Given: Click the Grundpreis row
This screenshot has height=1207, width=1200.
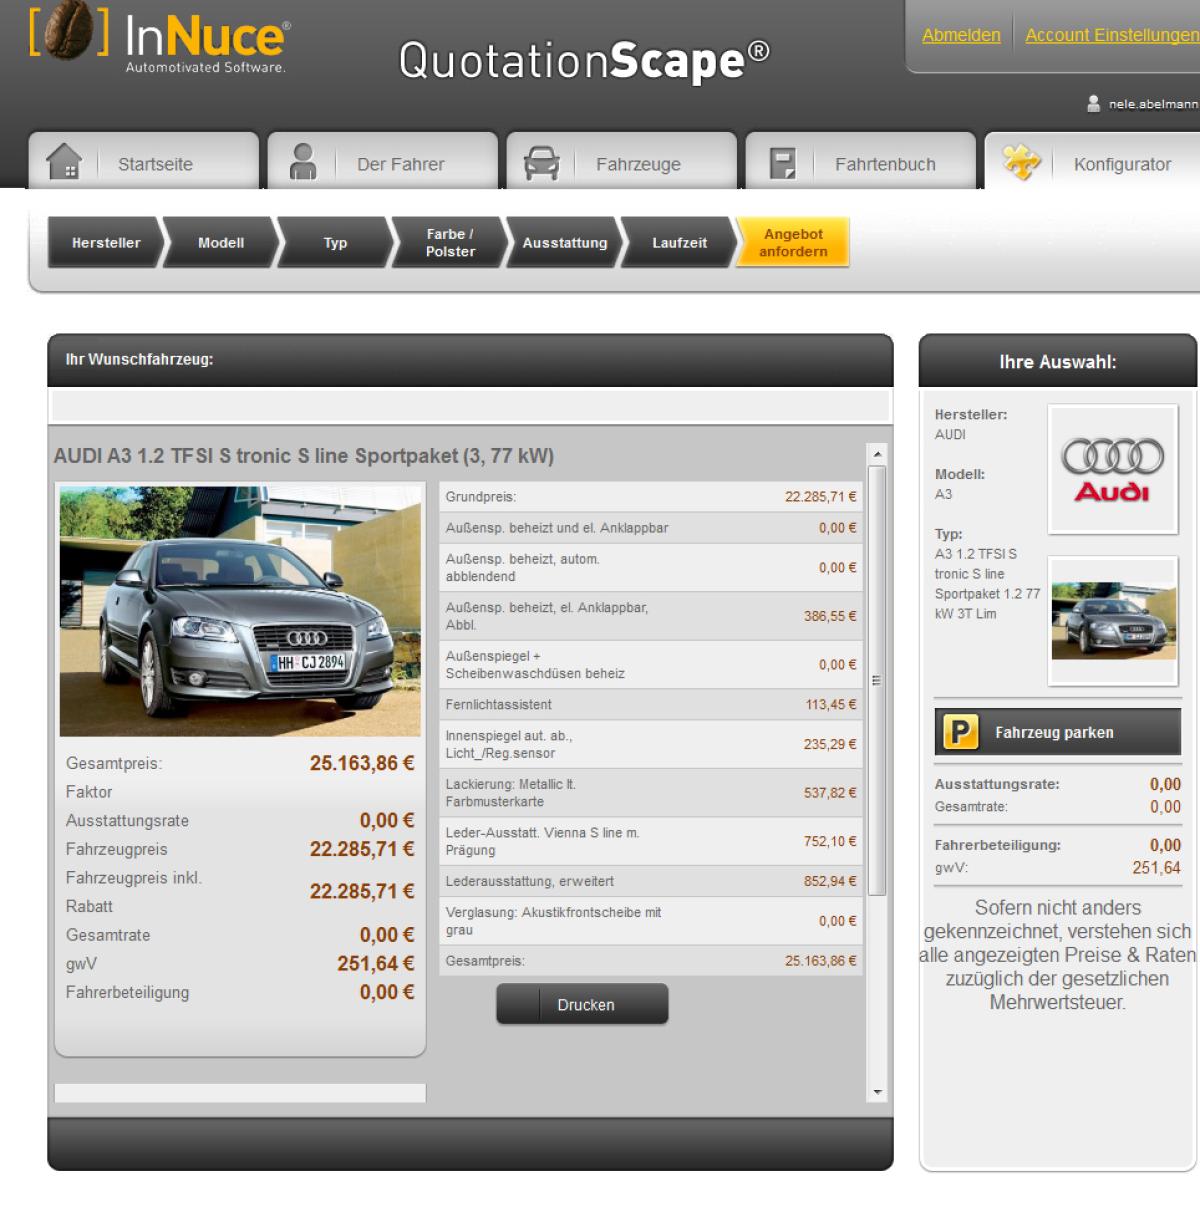Looking at the screenshot, I should (651, 497).
